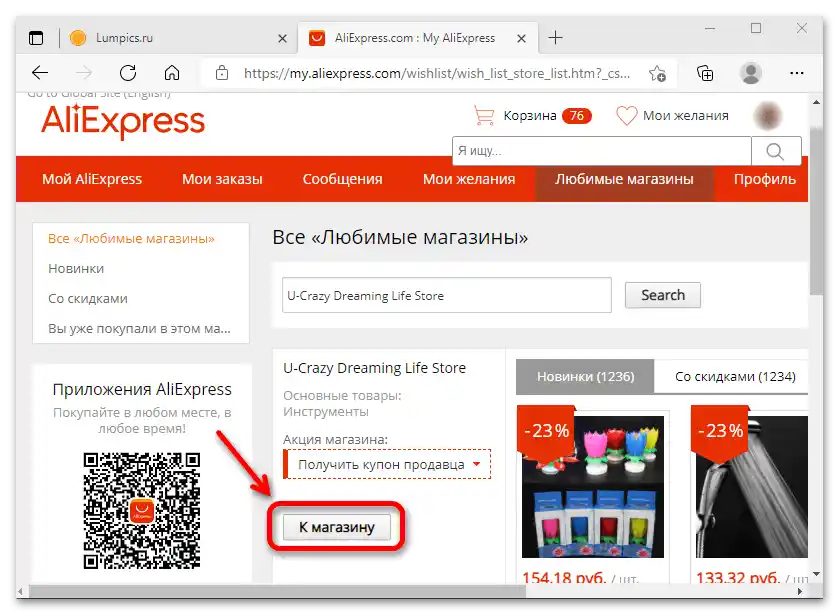Open the Профиль menu item
The width and height of the screenshot is (839, 615).
click(765, 179)
